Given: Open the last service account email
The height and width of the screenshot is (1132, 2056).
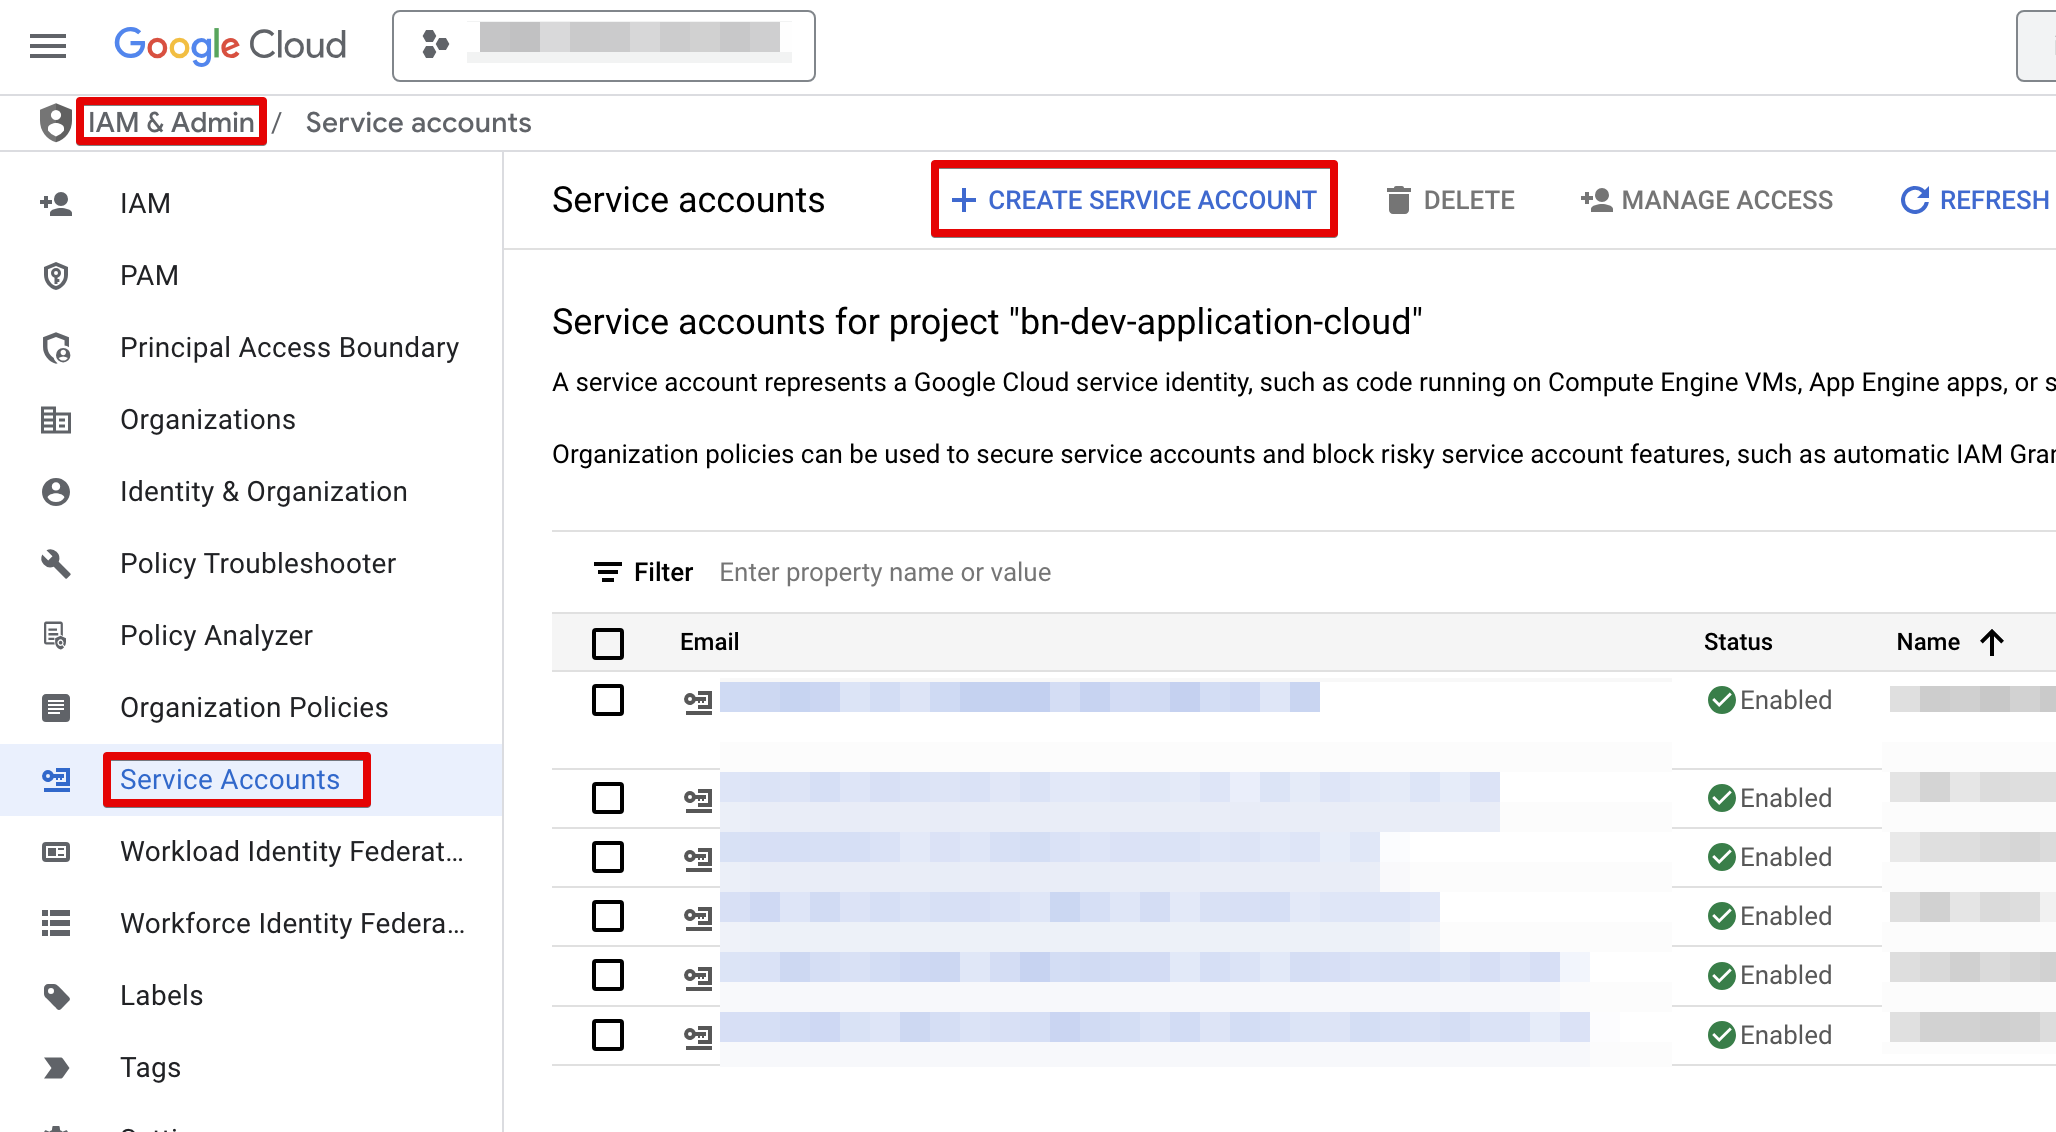Looking at the screenshot, I should 1155,1027.
